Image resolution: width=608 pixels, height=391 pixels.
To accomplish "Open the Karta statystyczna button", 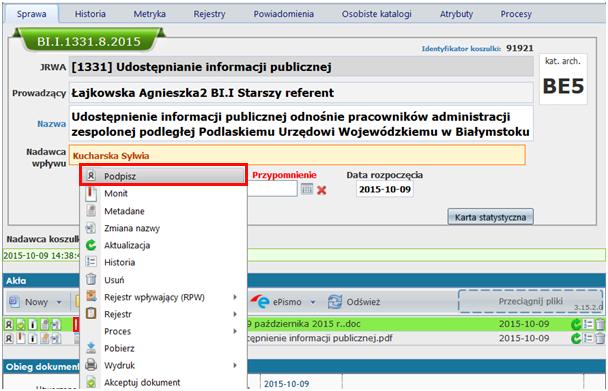I will point(491,217).
